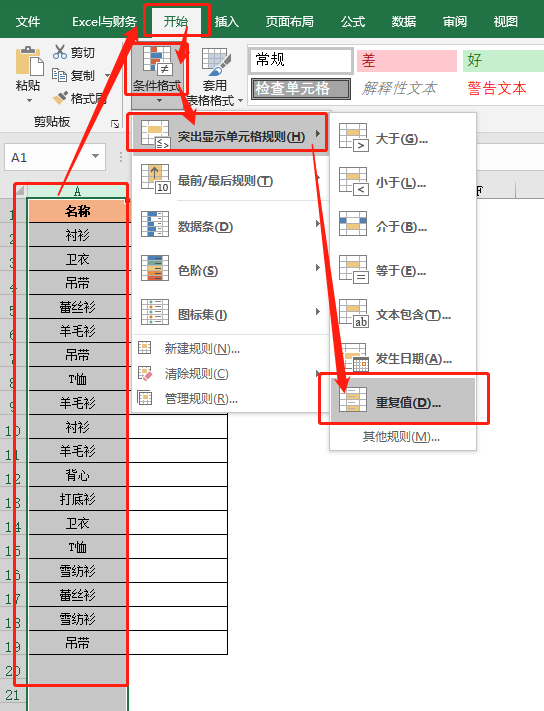Click the Greater Than rule icon
This screenshot has width=544, height=711.
(x=354, y=137)
